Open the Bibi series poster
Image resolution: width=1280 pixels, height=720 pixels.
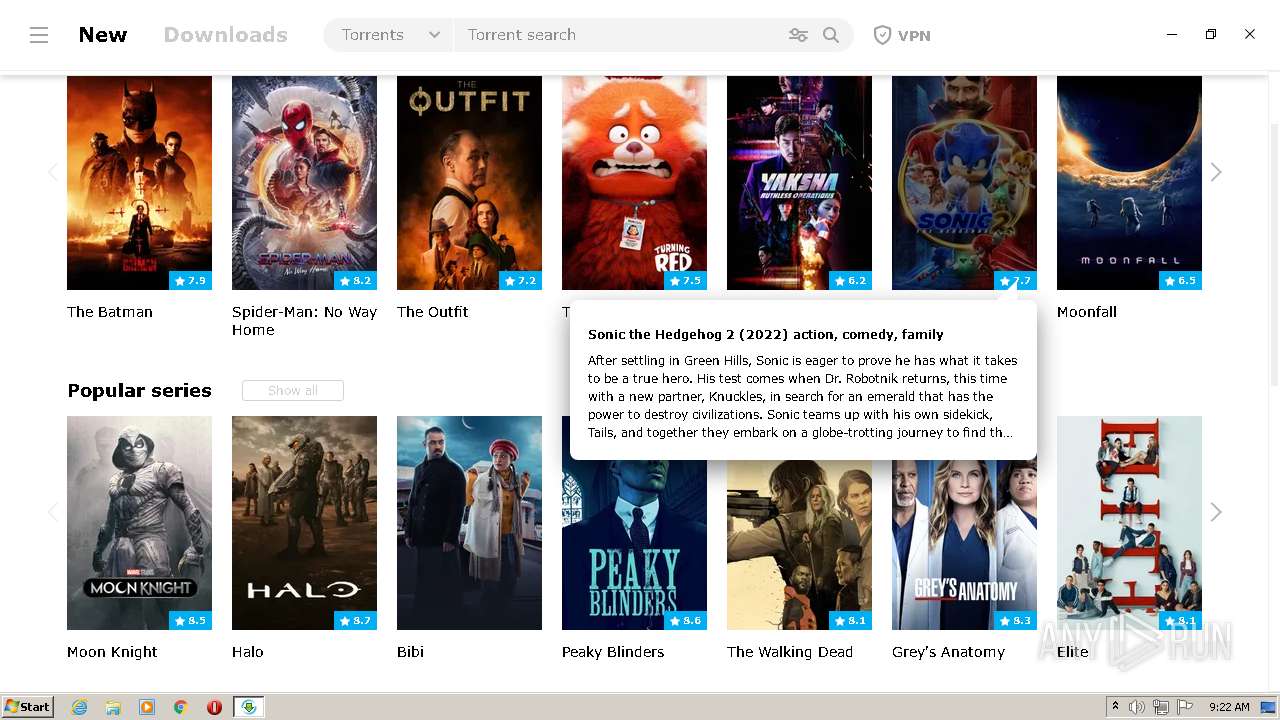point(469,523)
